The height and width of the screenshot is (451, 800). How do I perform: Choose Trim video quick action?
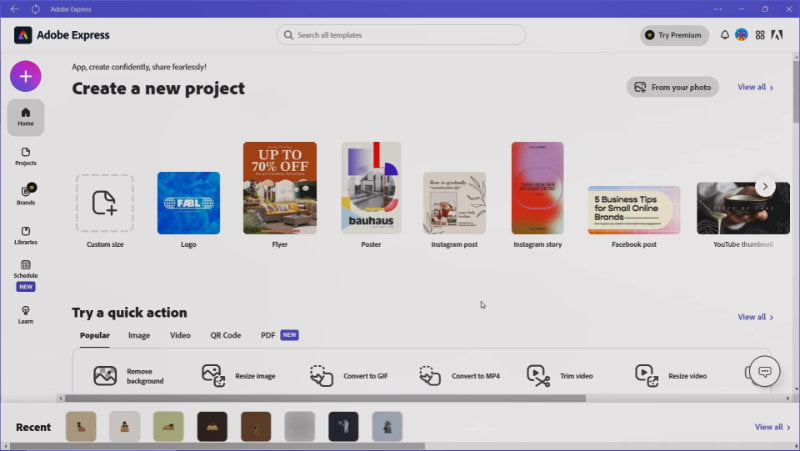coord(560,376)
